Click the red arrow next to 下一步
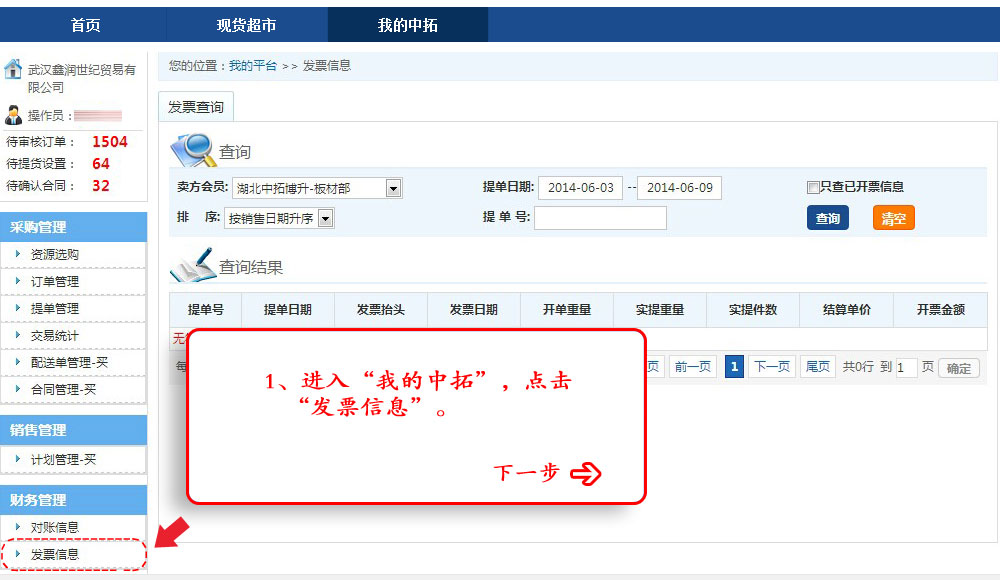 pyautogui.click(x=586, y=474)
